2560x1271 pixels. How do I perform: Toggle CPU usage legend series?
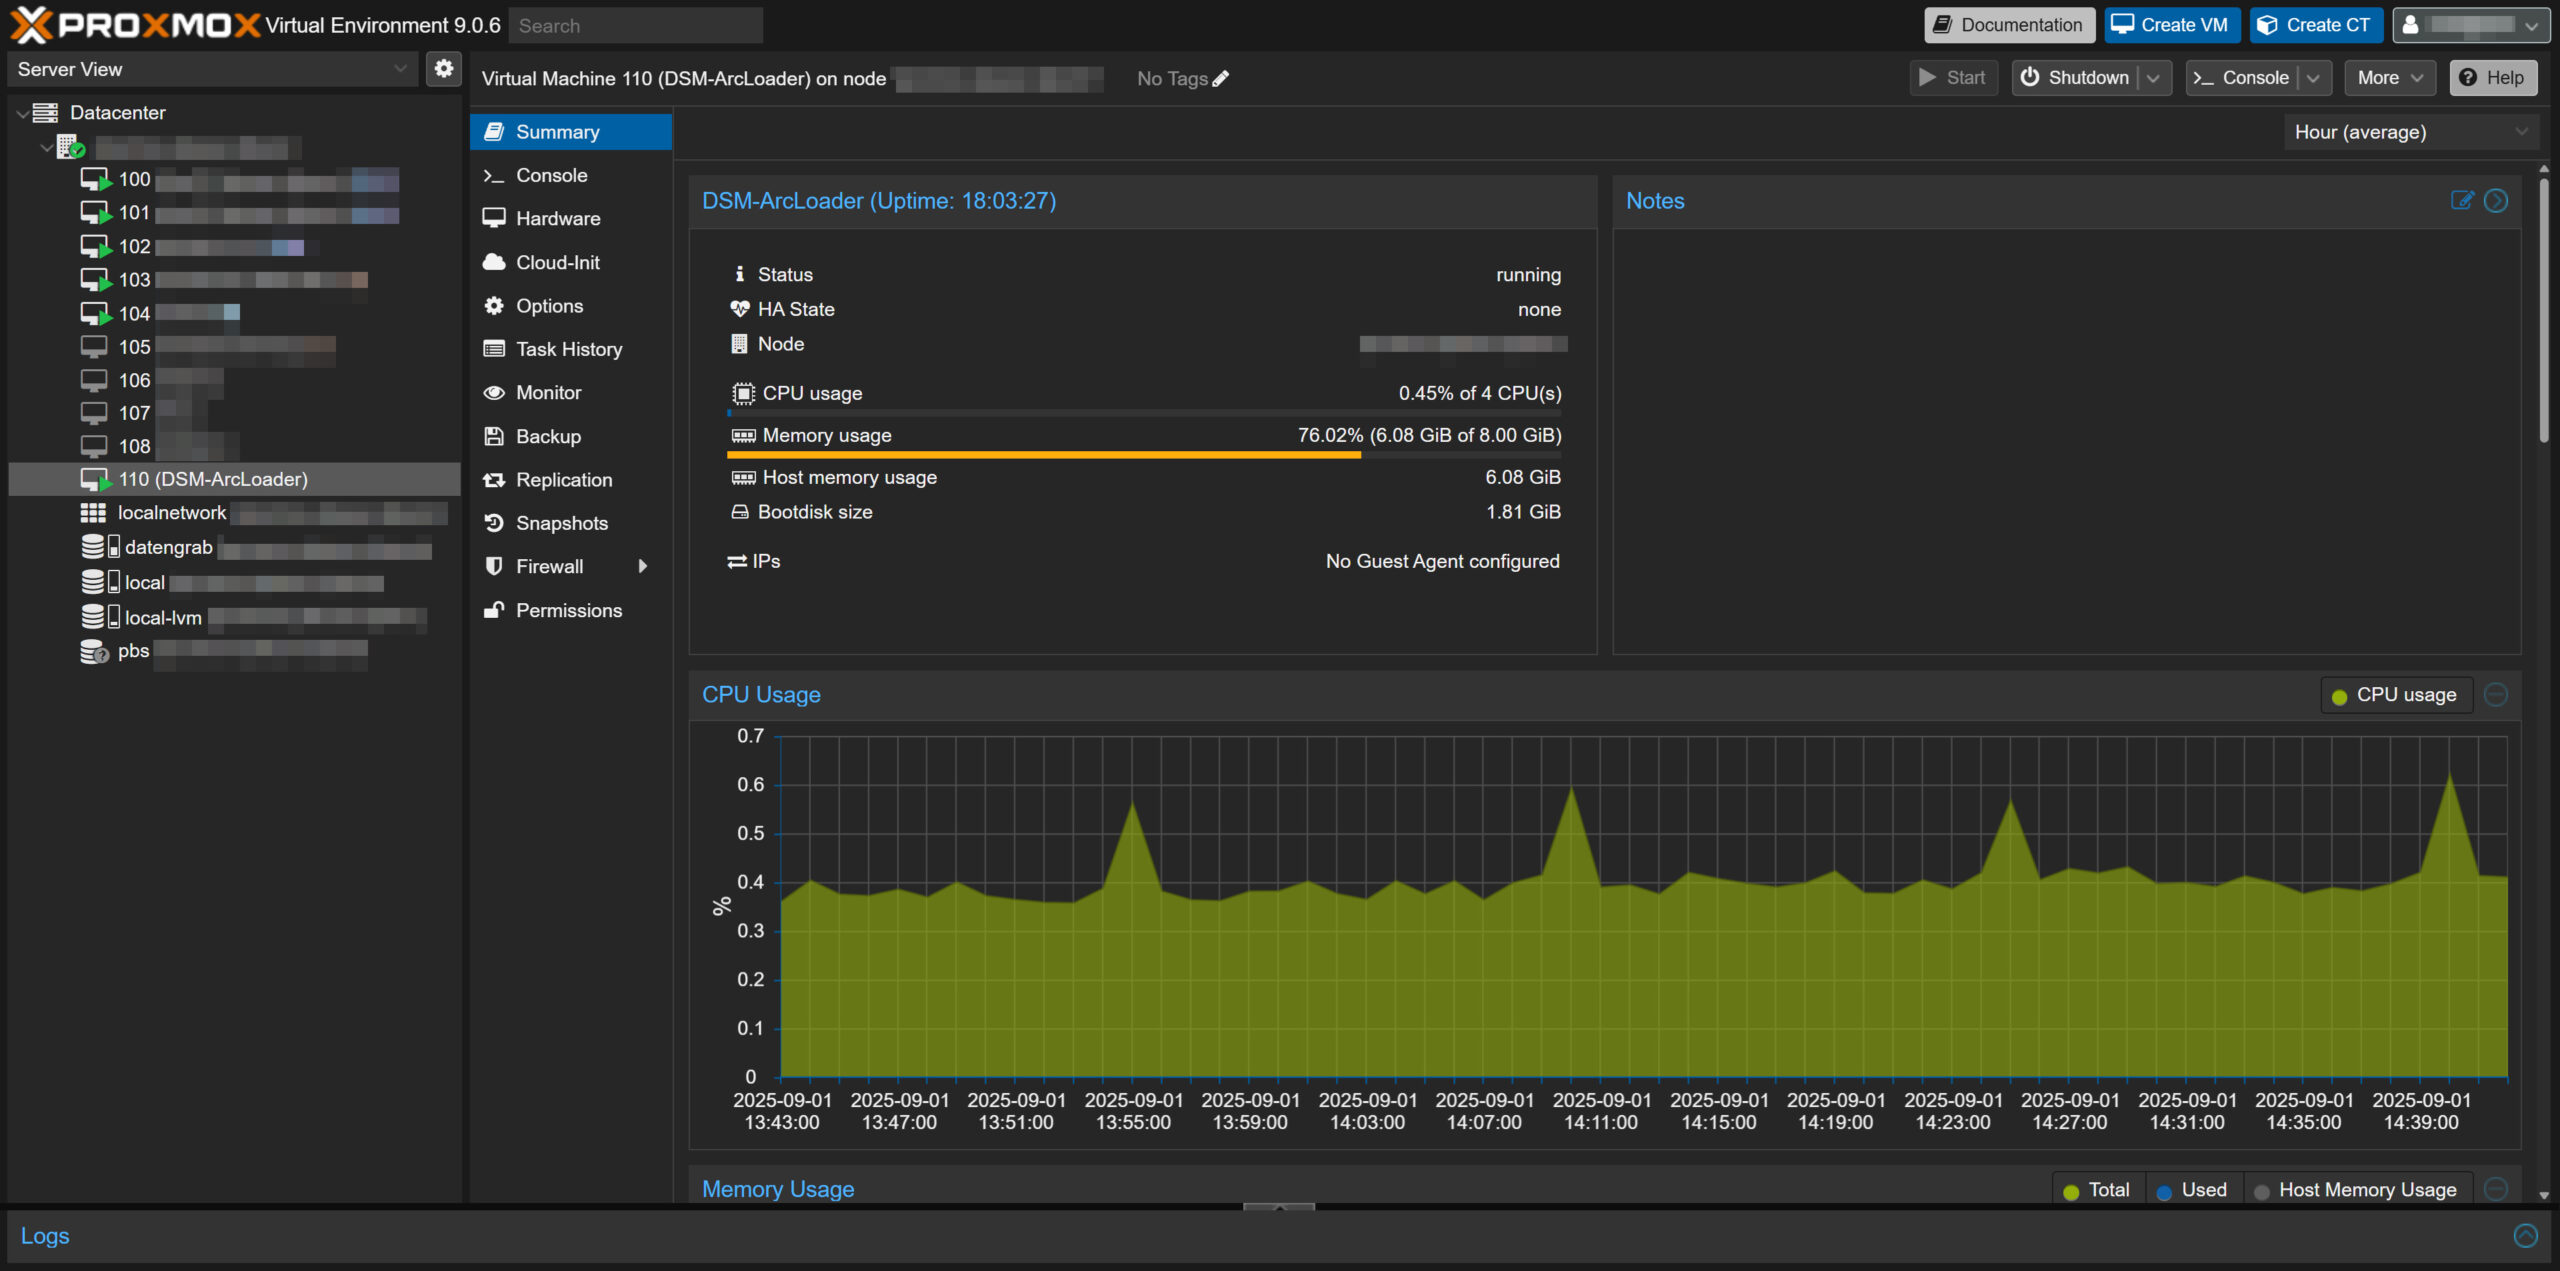click(2395, 695)
